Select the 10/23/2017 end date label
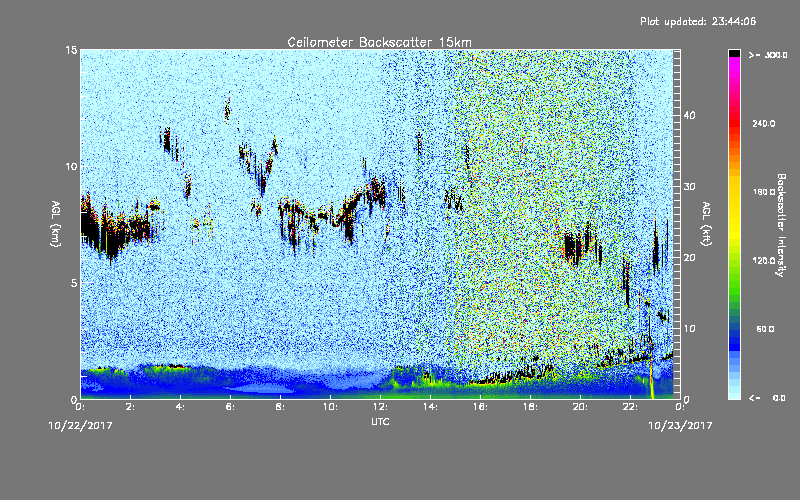 [x=680, y=426]
